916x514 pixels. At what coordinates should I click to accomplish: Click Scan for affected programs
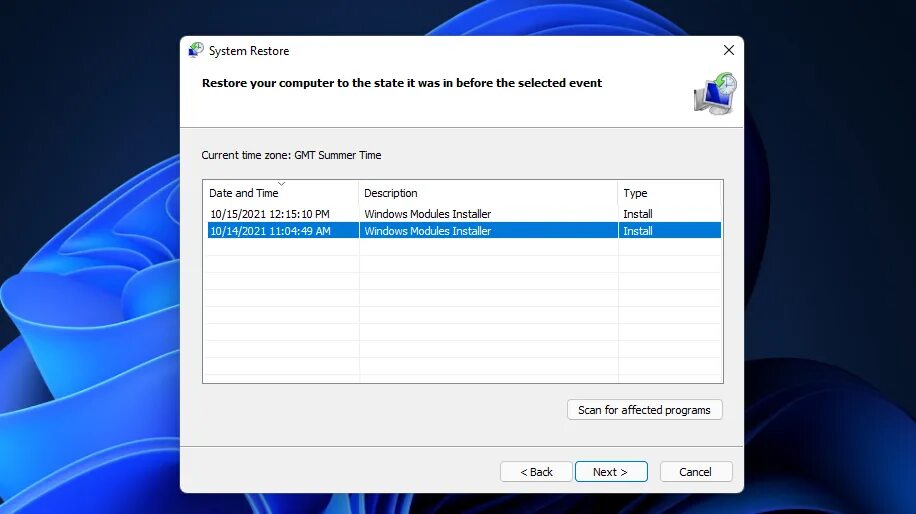click(x=644, y=409)
